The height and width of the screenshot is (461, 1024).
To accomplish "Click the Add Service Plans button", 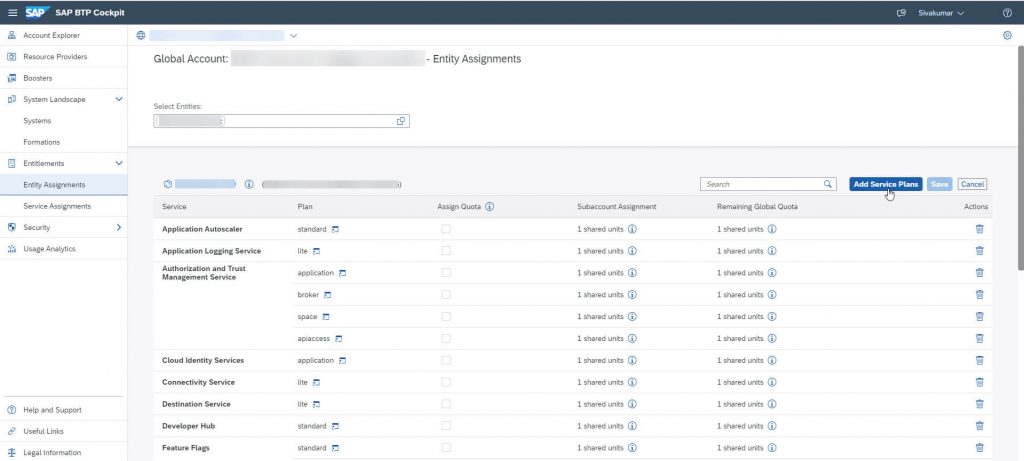I will (886, 184).
